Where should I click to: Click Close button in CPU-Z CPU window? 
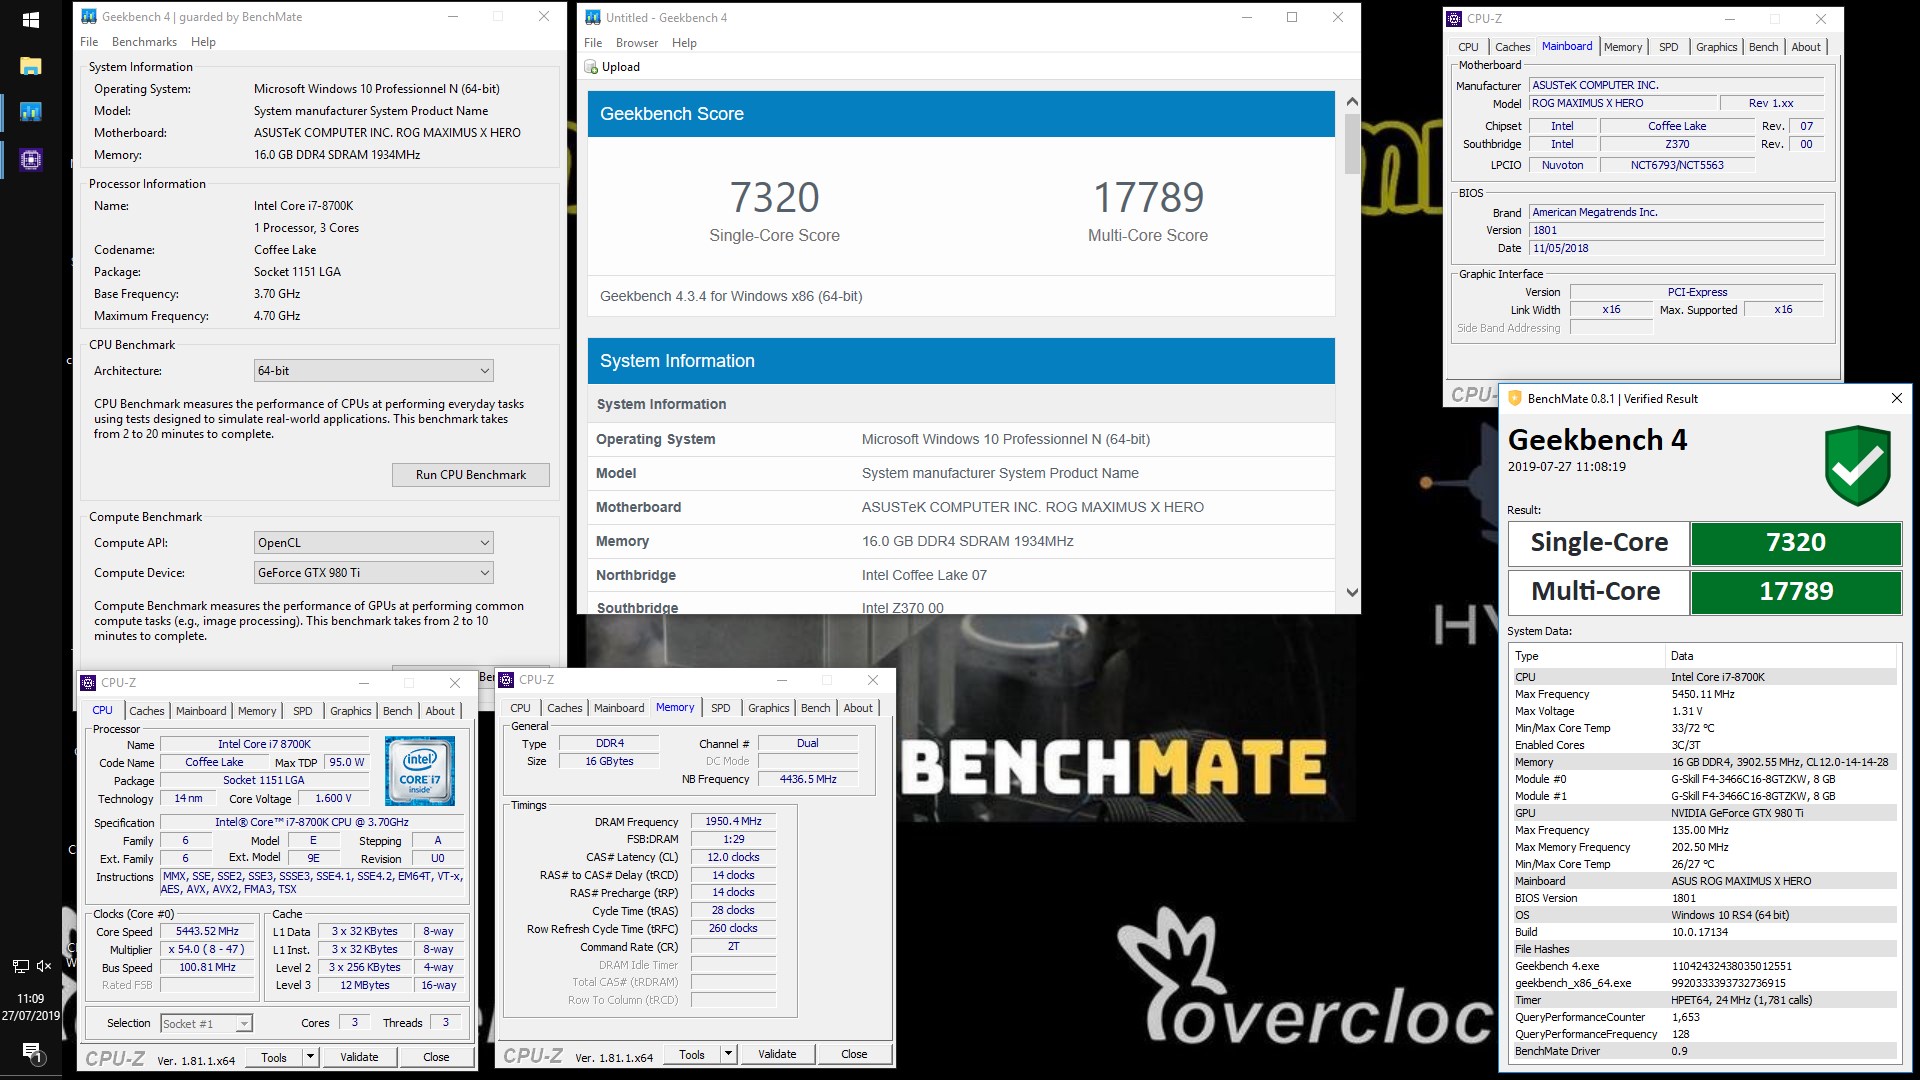(436, 1057)
